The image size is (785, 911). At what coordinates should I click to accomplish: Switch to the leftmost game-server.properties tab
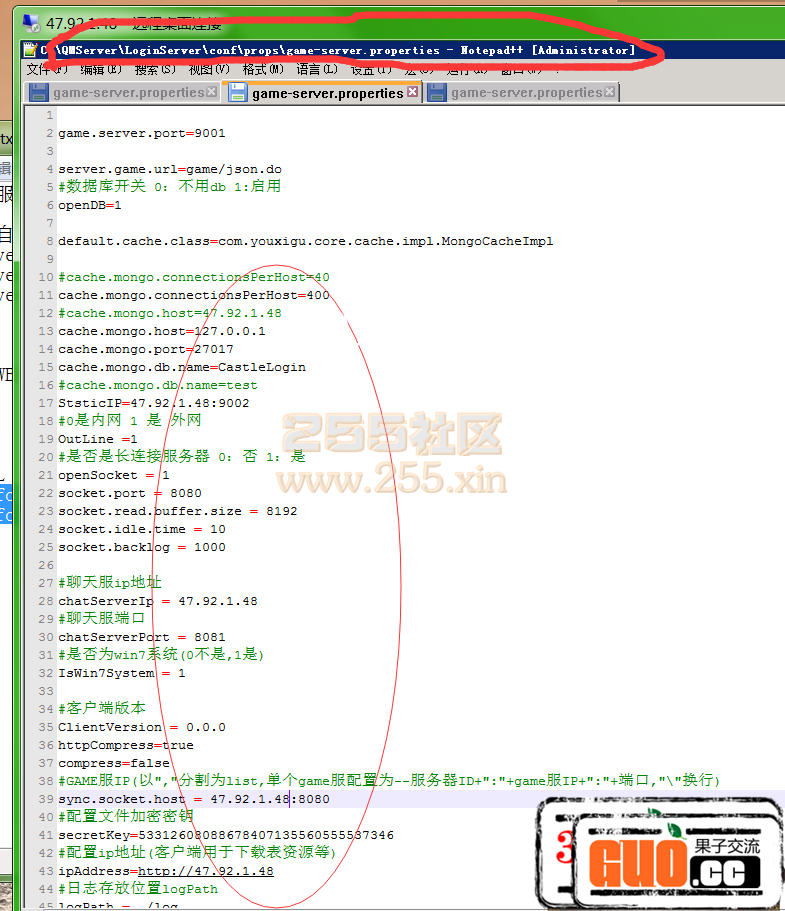(128, 93)
